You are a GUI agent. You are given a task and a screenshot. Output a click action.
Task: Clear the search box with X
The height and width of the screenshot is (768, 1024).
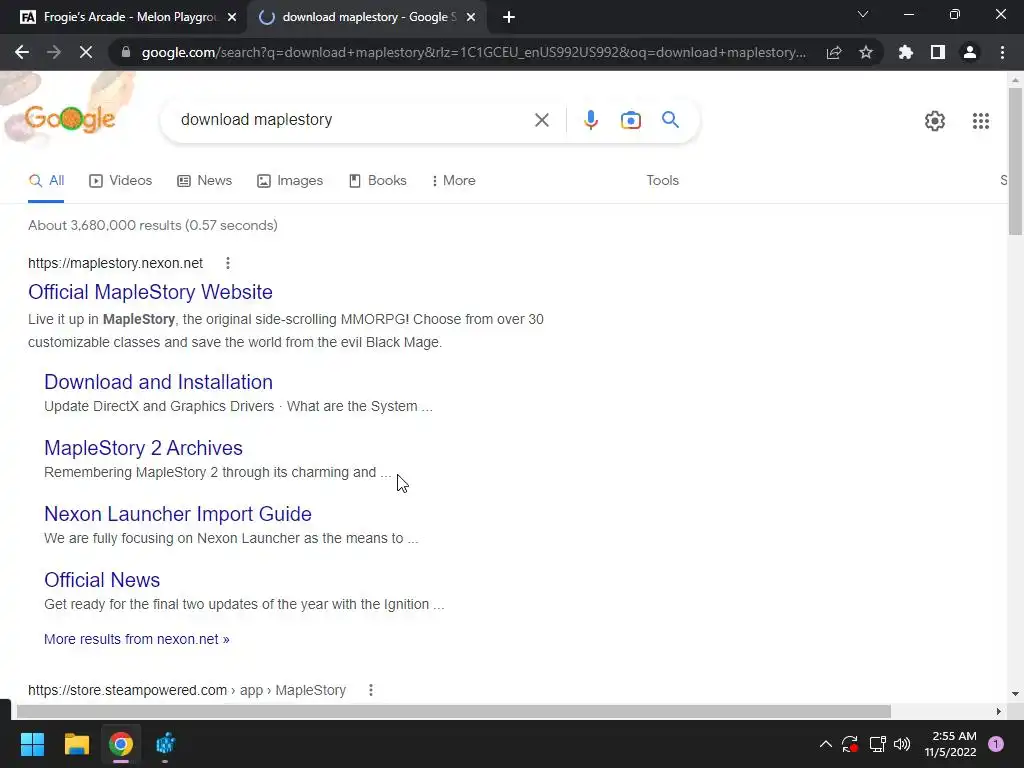(x=541, y=120)
